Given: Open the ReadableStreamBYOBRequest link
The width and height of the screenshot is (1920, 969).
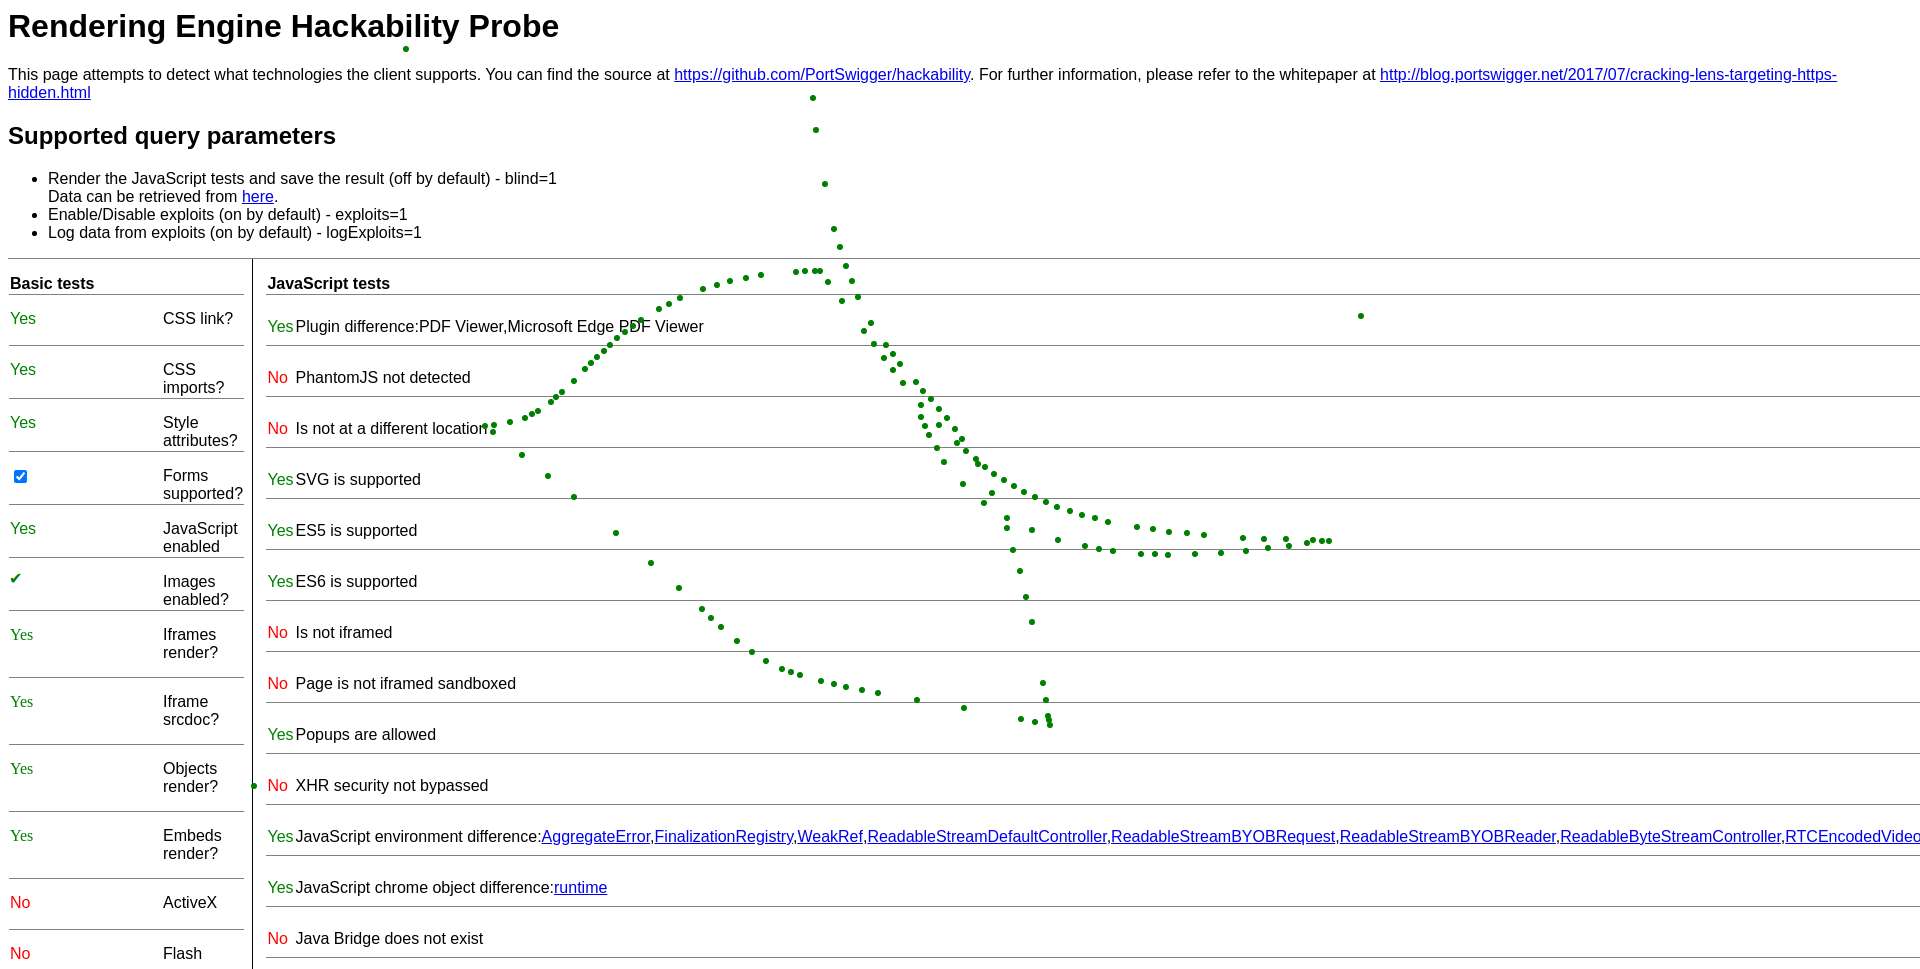Looking at the screenshot, I should tap(1222, 837).
